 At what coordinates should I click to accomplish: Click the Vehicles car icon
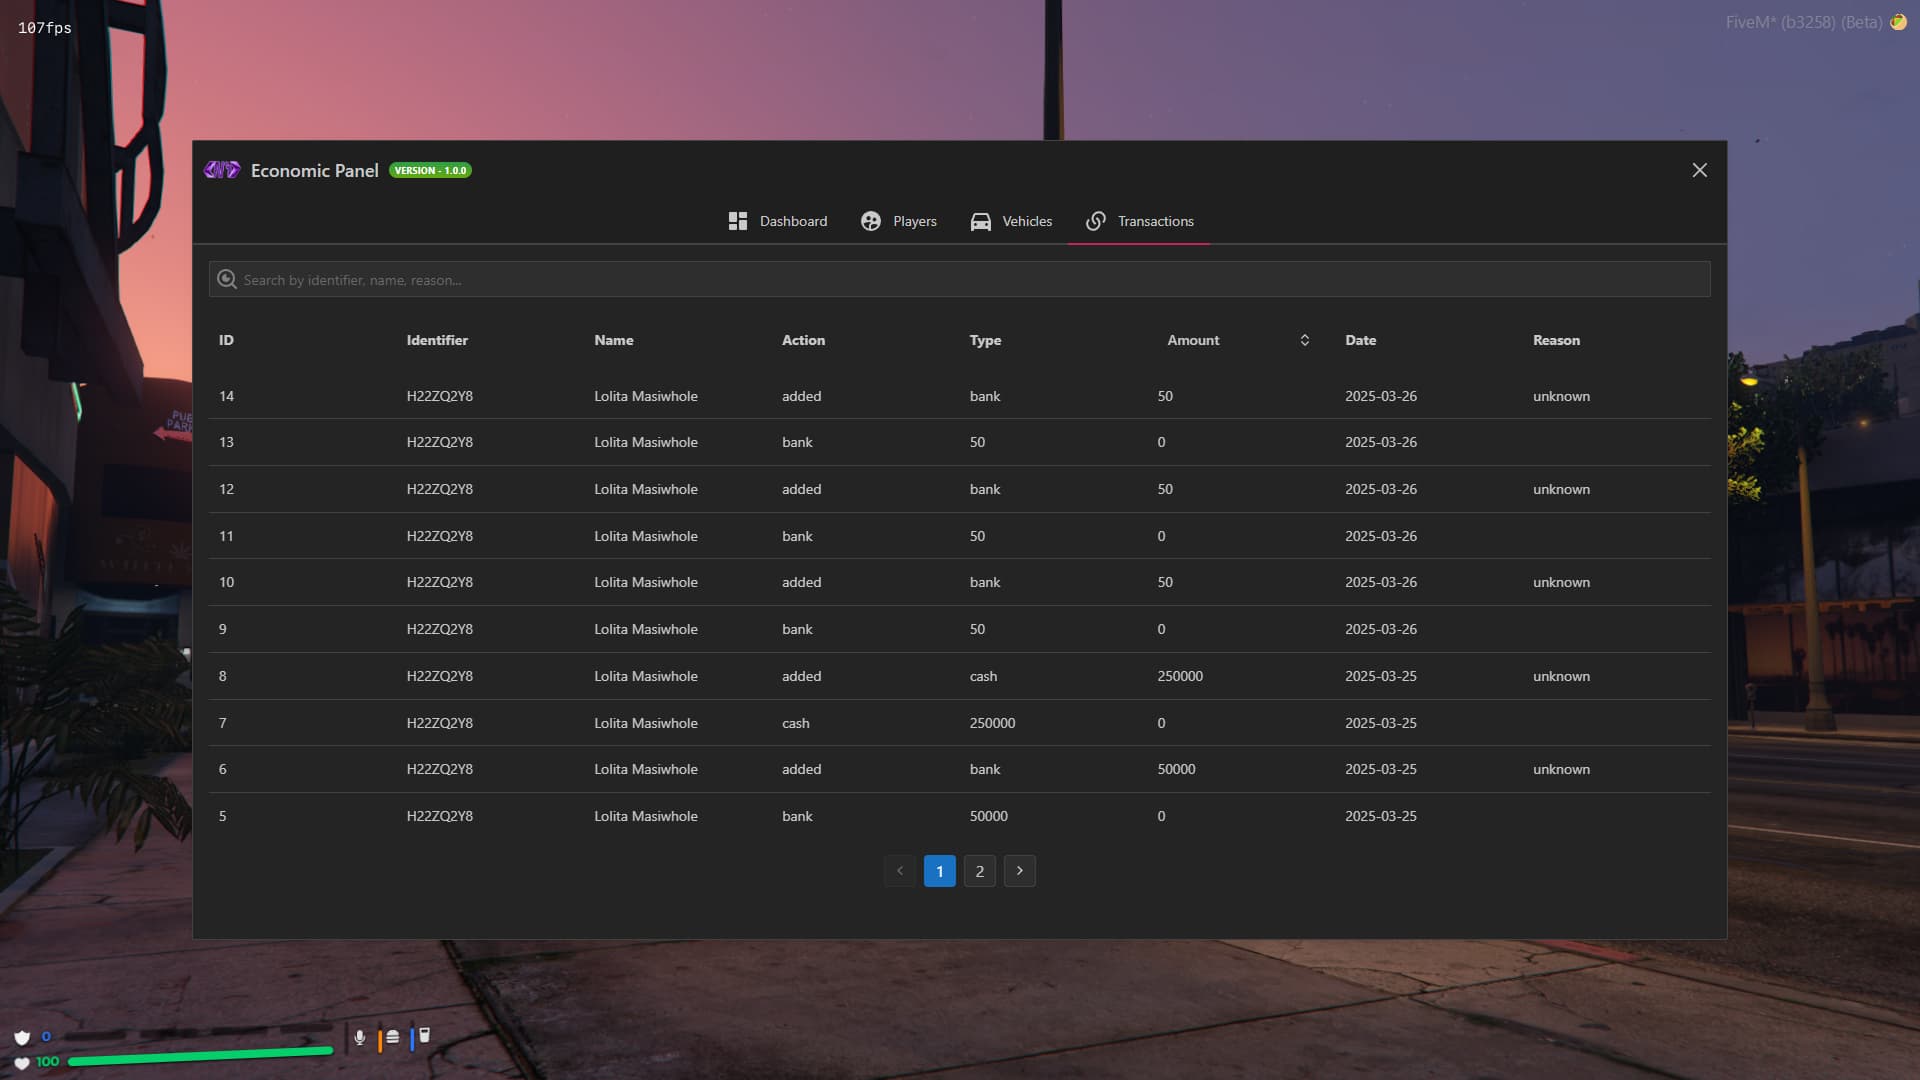pyautogui.click(x=980, y=221)
